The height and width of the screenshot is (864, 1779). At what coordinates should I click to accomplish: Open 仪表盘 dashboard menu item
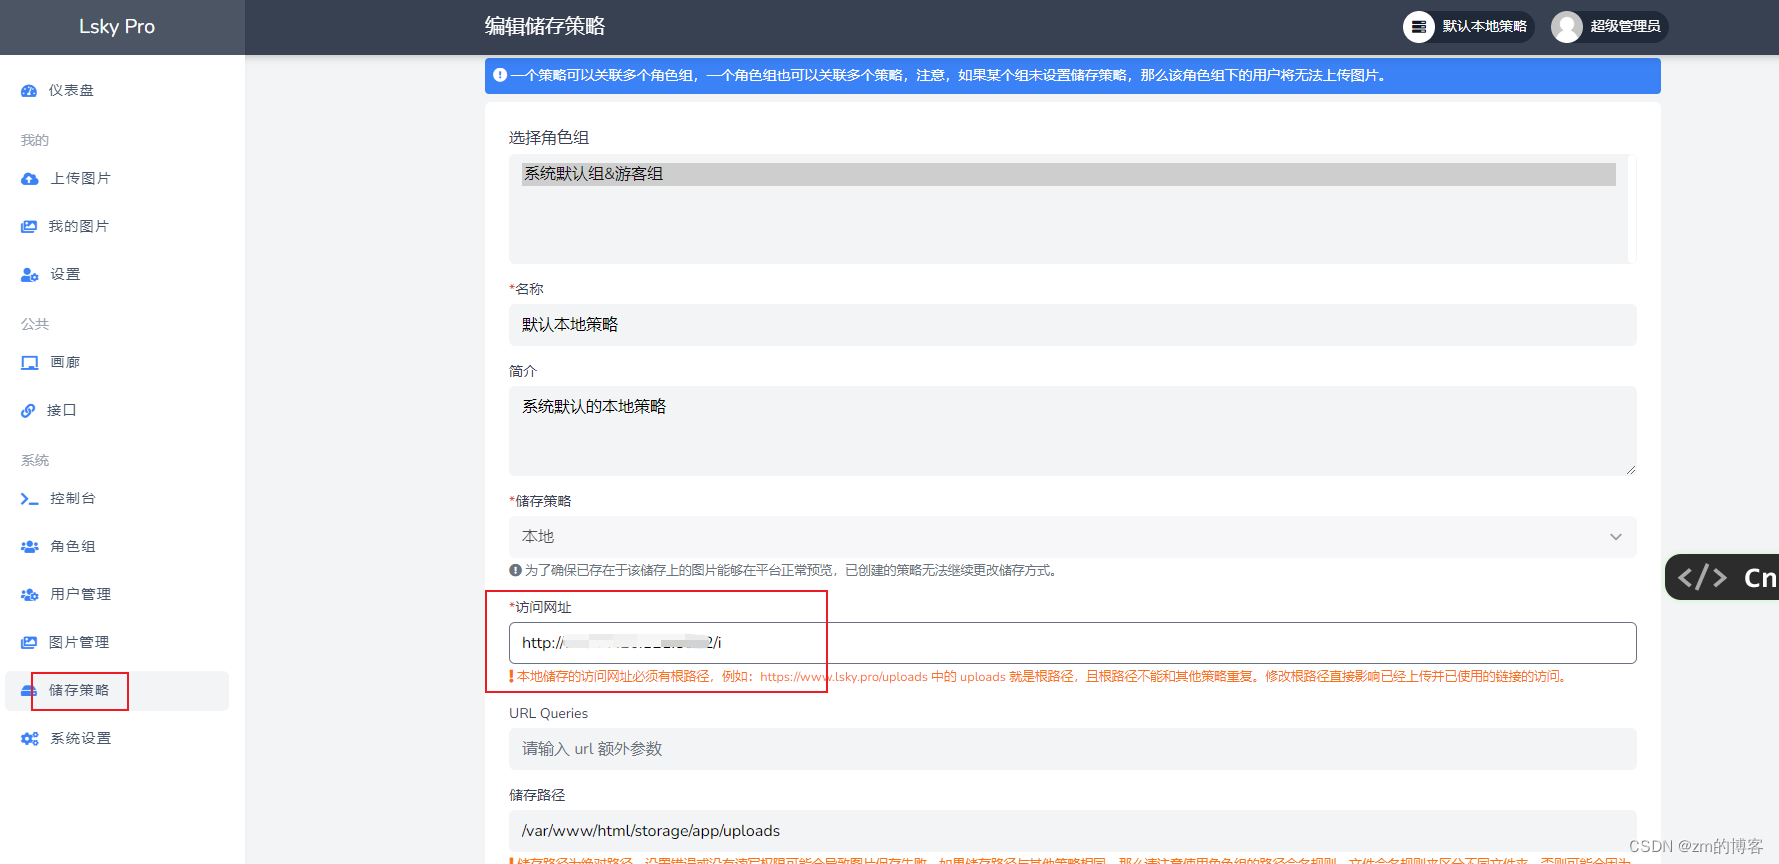pos(117,91)
